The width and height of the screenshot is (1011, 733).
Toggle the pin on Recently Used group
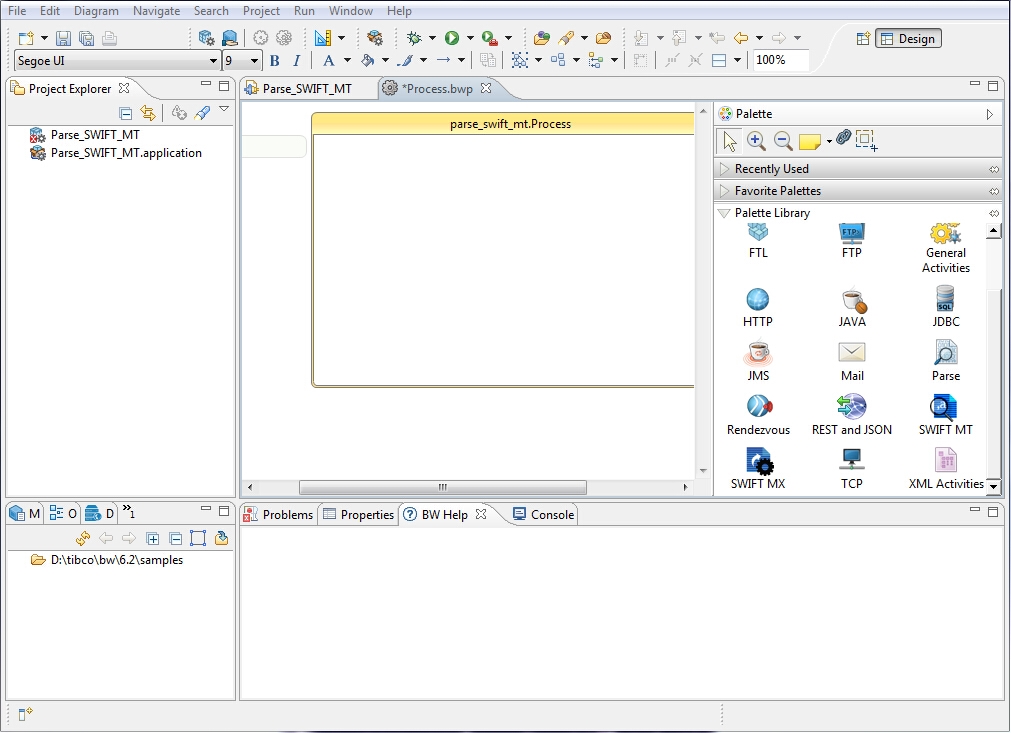pyautogui.click(x=994, y=170)
